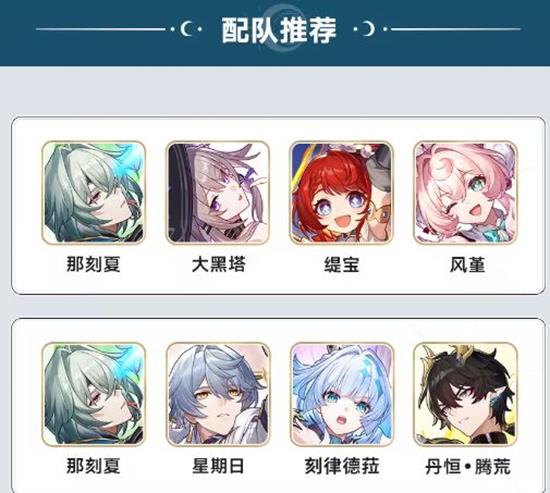550x493 pixels.
Task: Open the blue-haired 刻律德菈 portrait
Action: coord(342,394)
